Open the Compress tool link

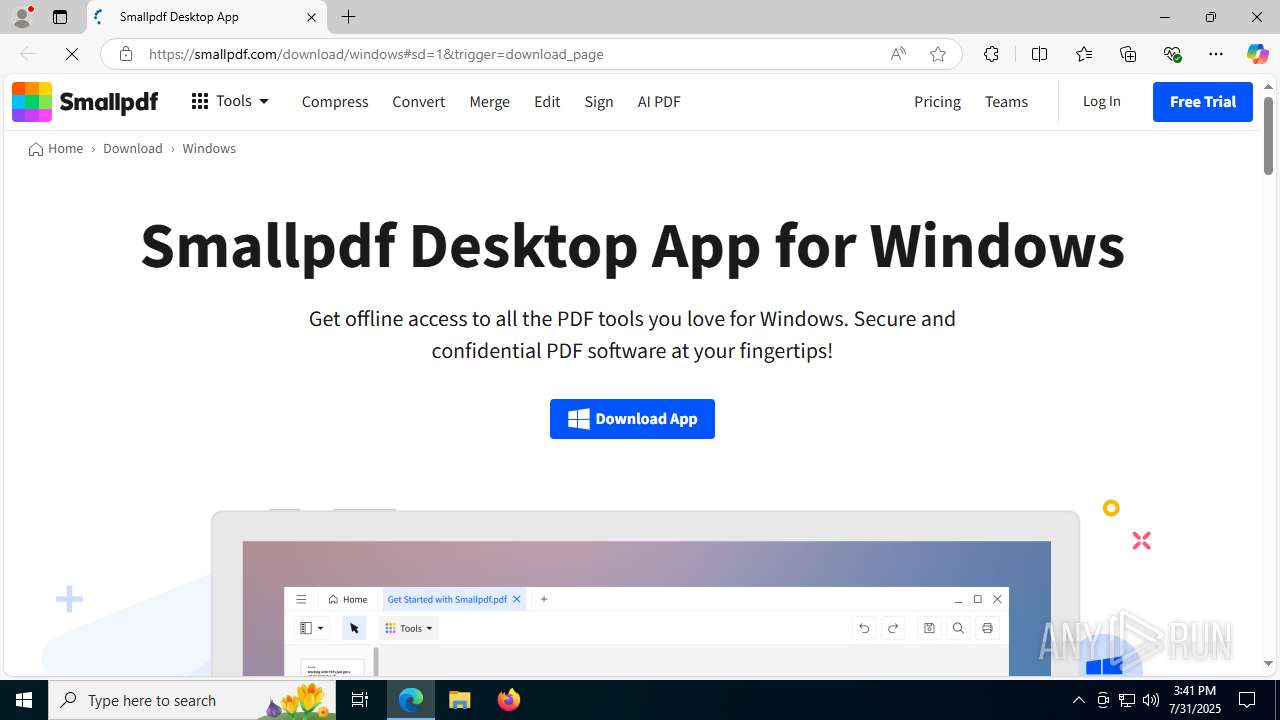335,101
